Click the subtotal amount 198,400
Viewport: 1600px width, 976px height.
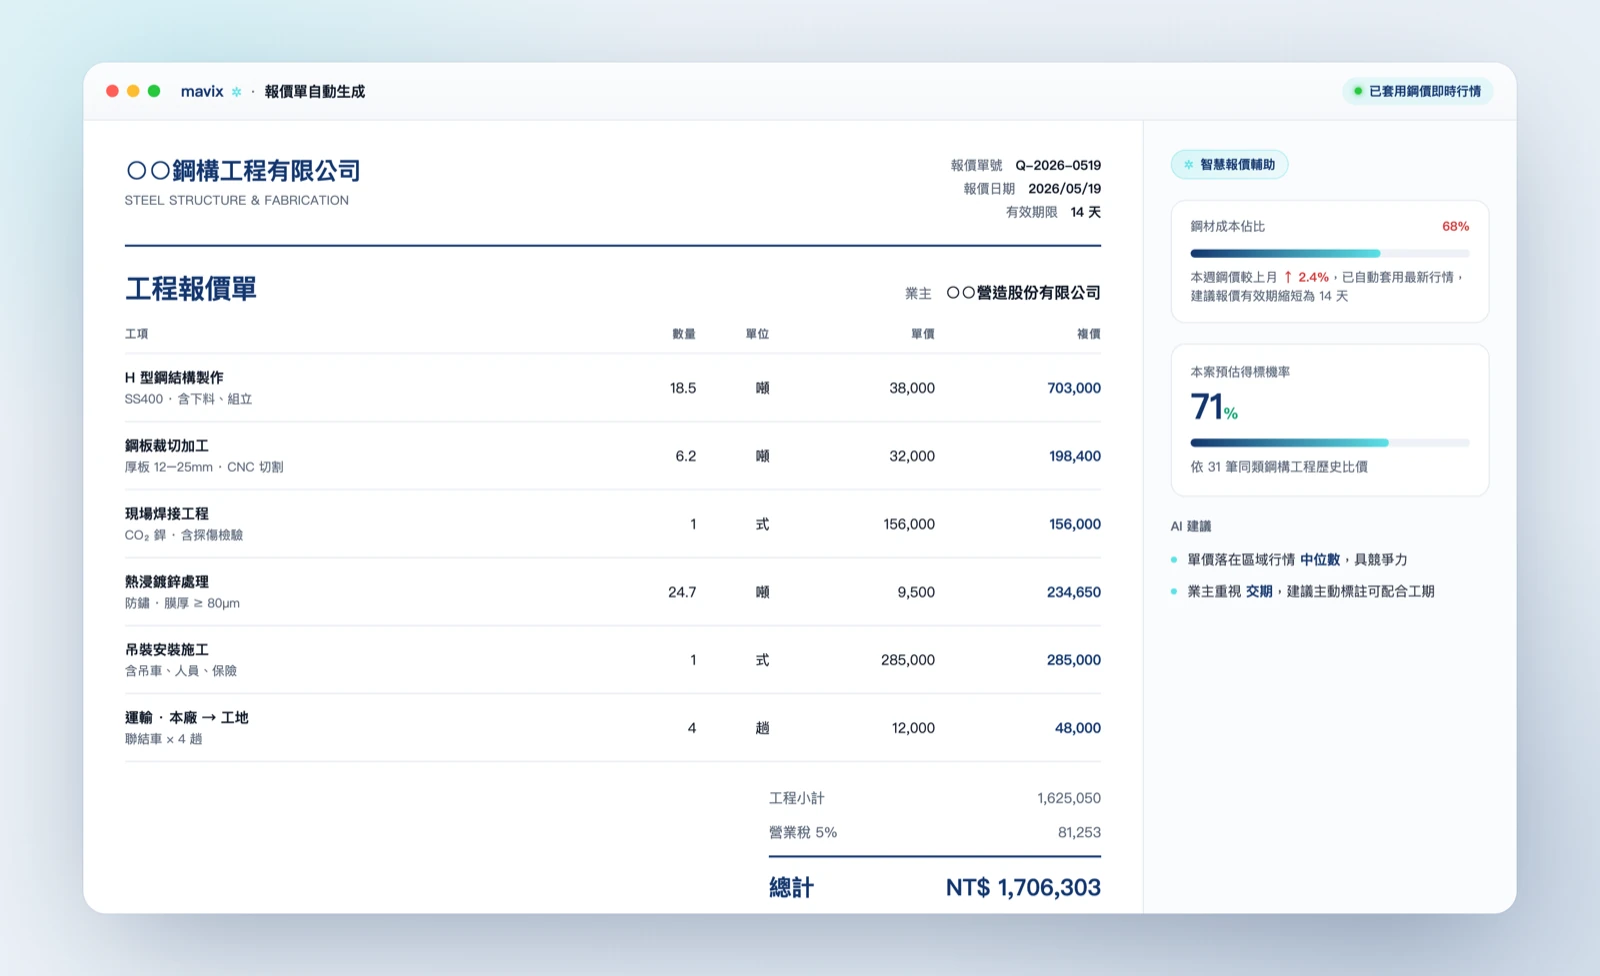1075,456
